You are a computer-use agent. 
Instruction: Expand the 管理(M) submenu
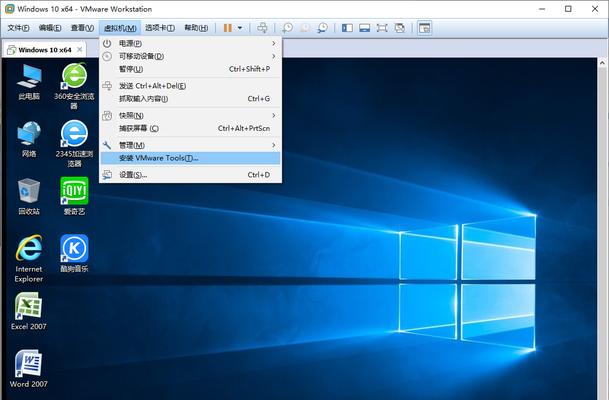click(x=190, y=145)
